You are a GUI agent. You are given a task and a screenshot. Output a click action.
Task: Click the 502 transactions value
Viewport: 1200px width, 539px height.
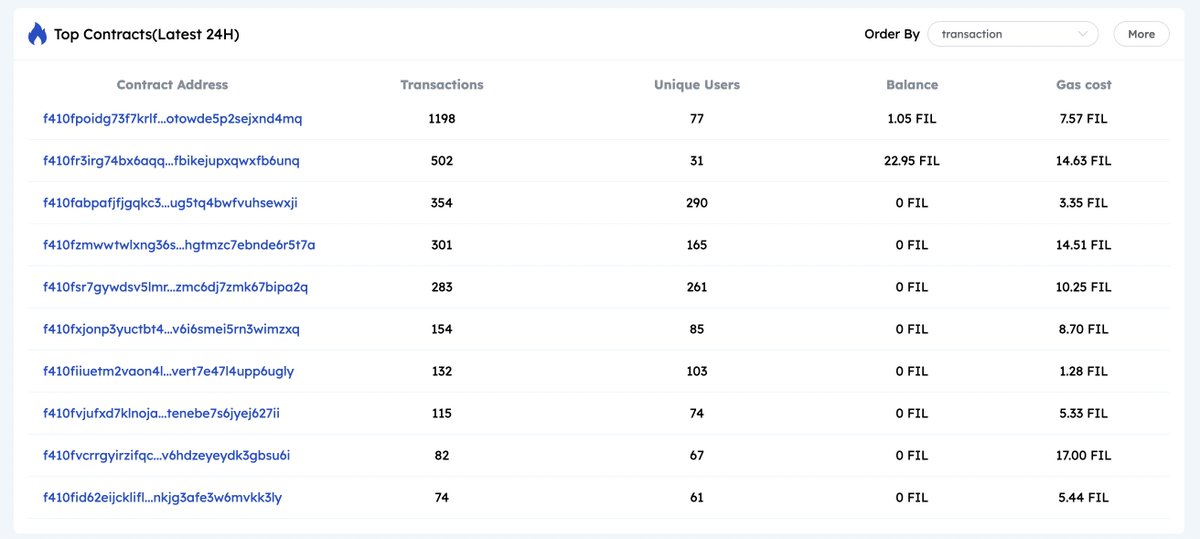click(441, 160)
